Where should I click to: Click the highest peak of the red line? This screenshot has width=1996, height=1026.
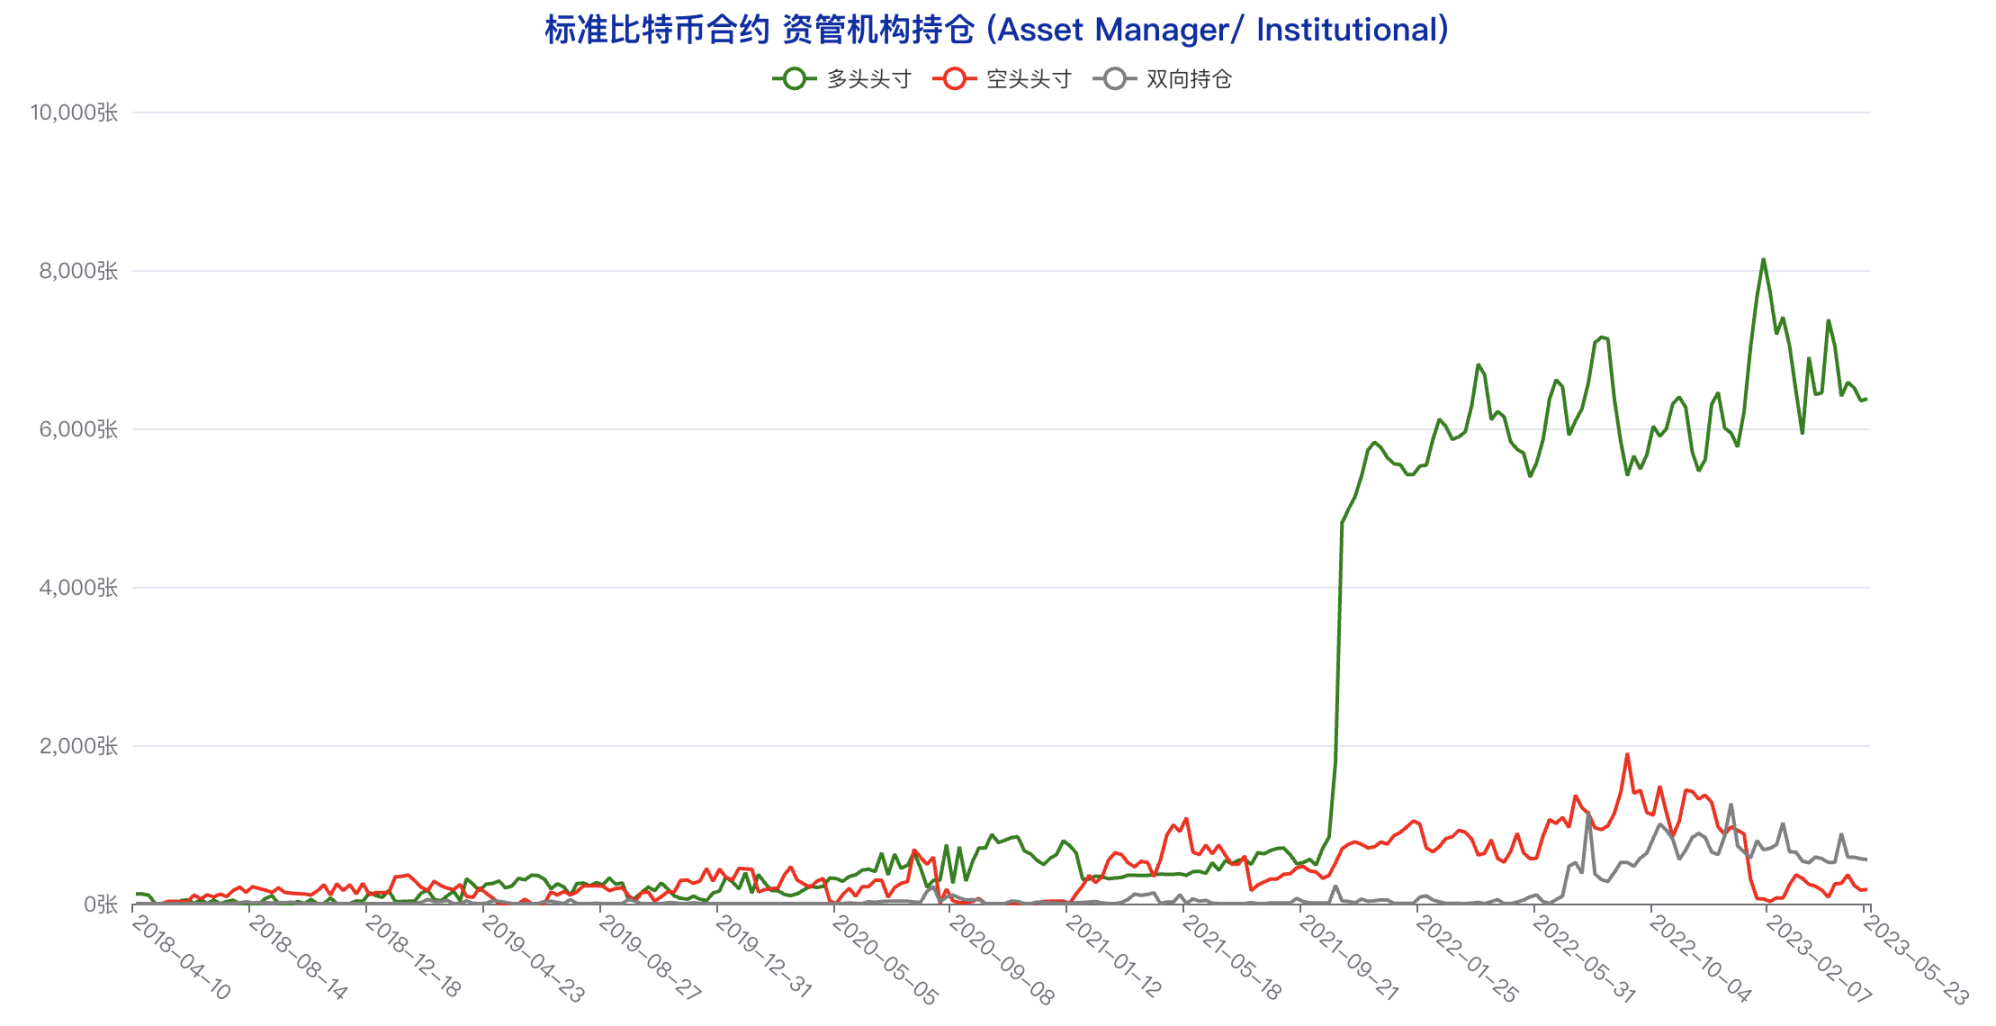coord(1627,755)
